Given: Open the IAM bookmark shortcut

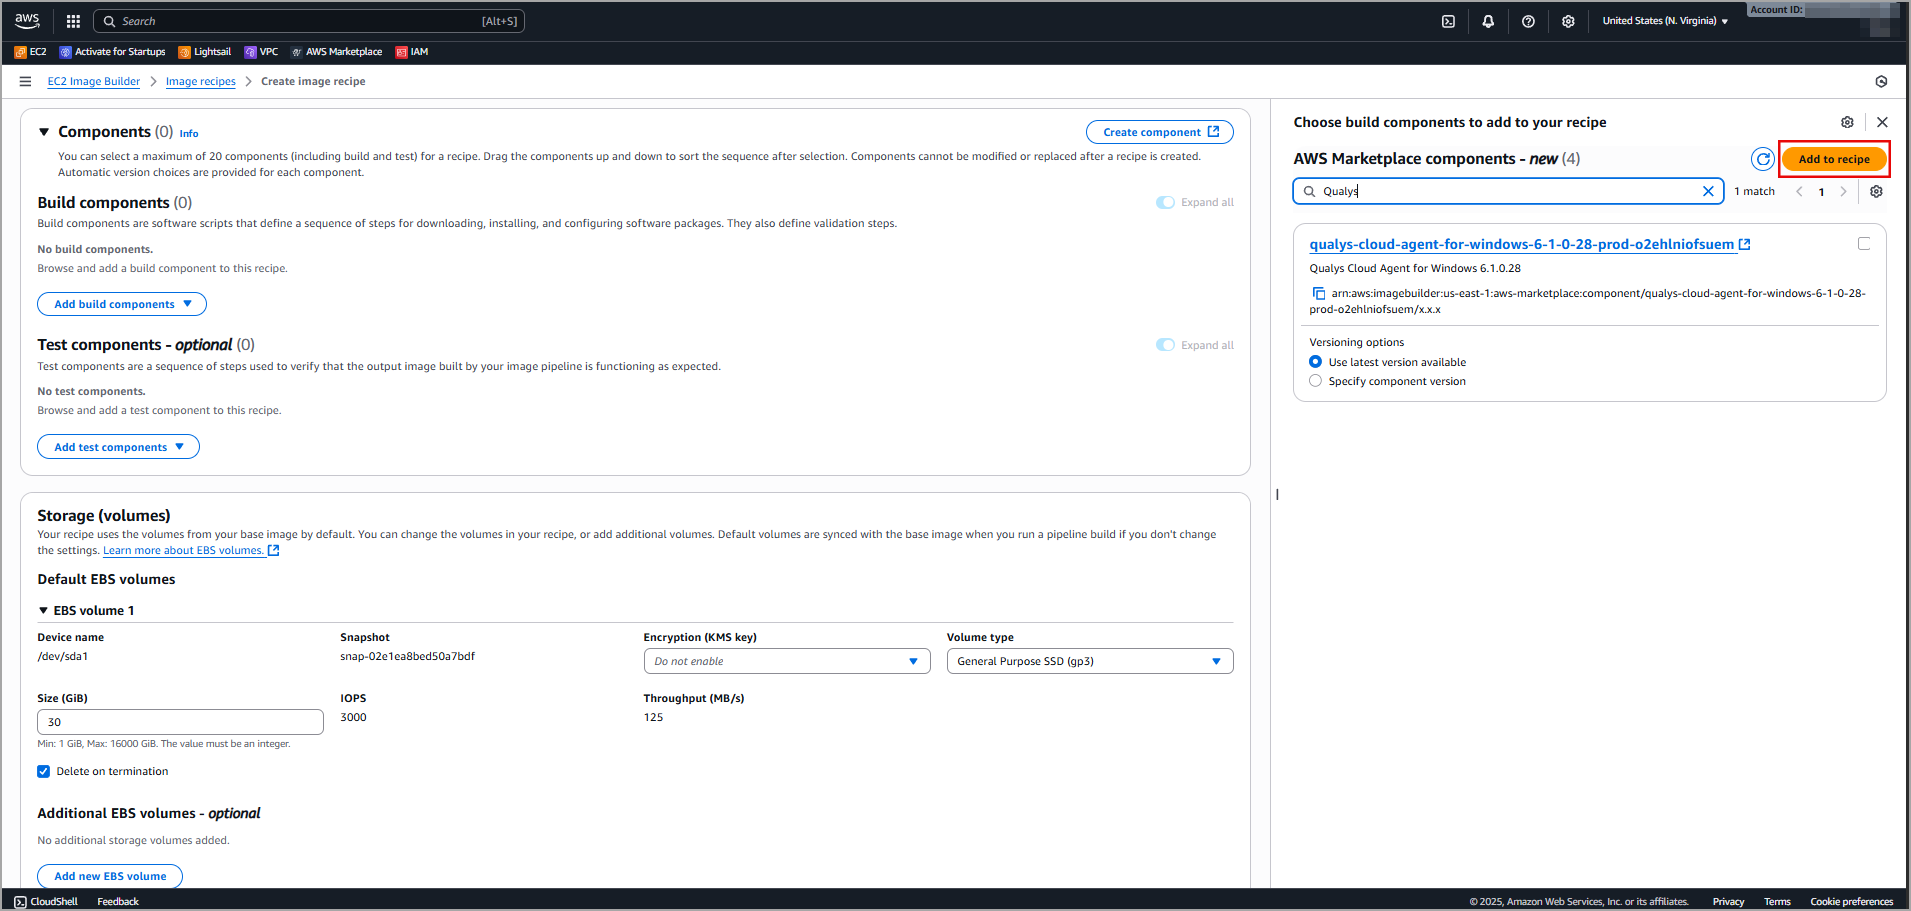Looking at the screenshot, I should point(412,52).
